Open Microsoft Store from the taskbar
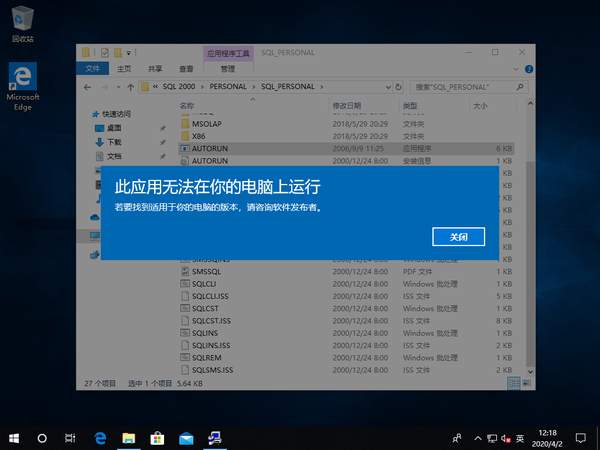Screen dimensions: 600x450 pos(157,438)
